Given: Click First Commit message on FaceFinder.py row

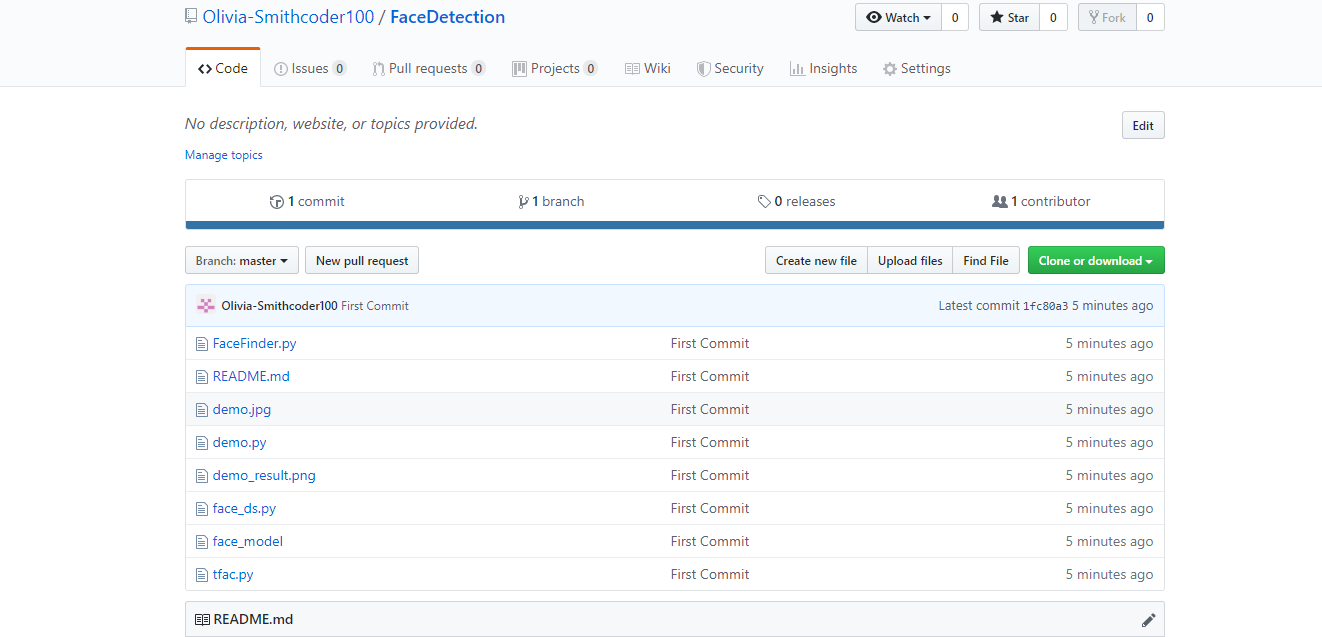Looking at the screenshot, I should [x=710, y=343].
